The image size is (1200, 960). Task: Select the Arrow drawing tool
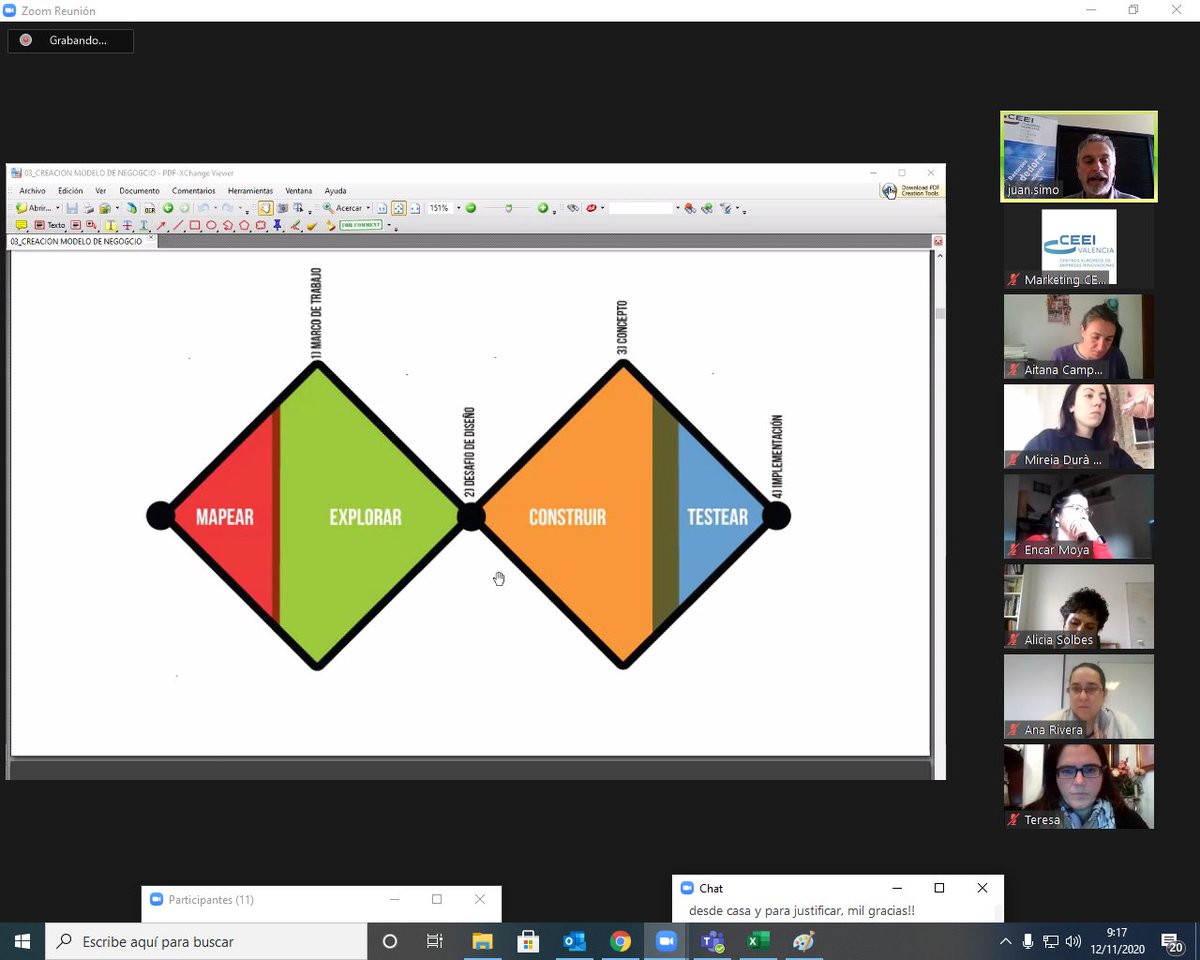(161, 225)
